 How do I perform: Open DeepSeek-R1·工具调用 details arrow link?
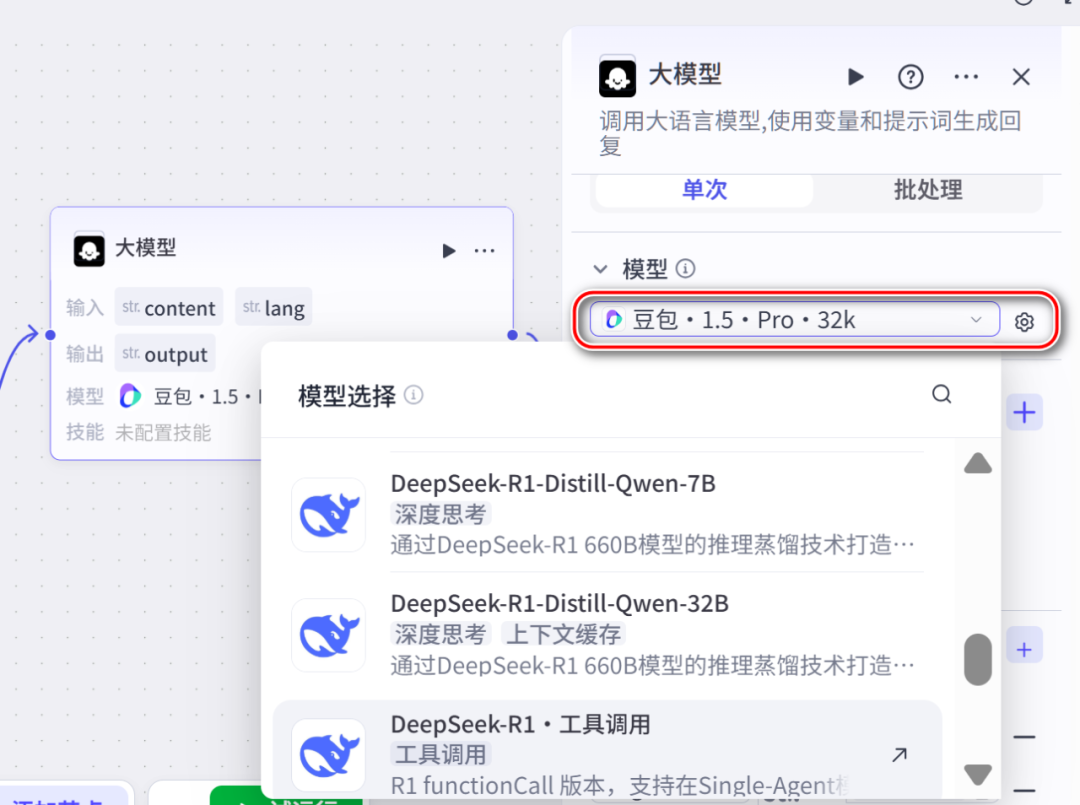[x=899, y=755]
